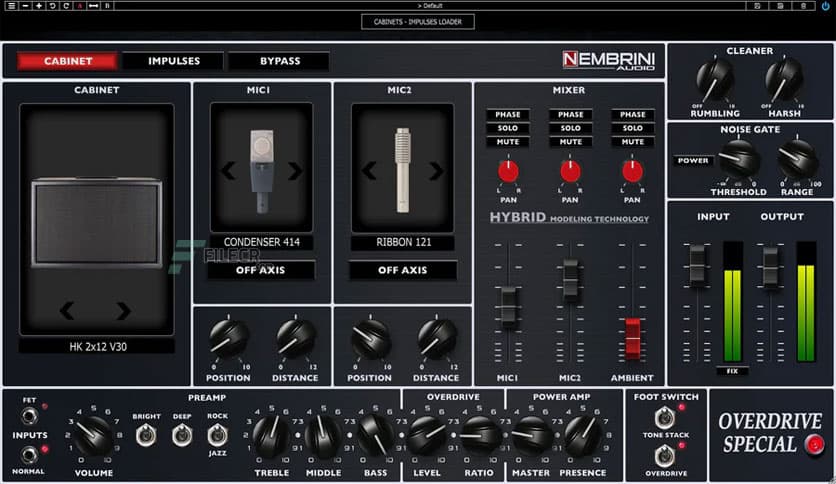Image resolution: width=836 pixels, height=484 pixels.
Task: Switch to the IMPULSES tab
Action: (174, 61)
